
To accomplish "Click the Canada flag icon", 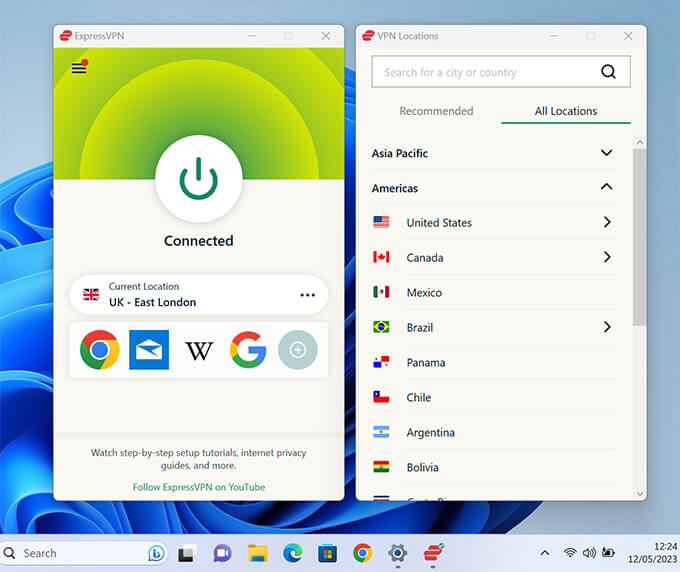I will coord(381,257).
